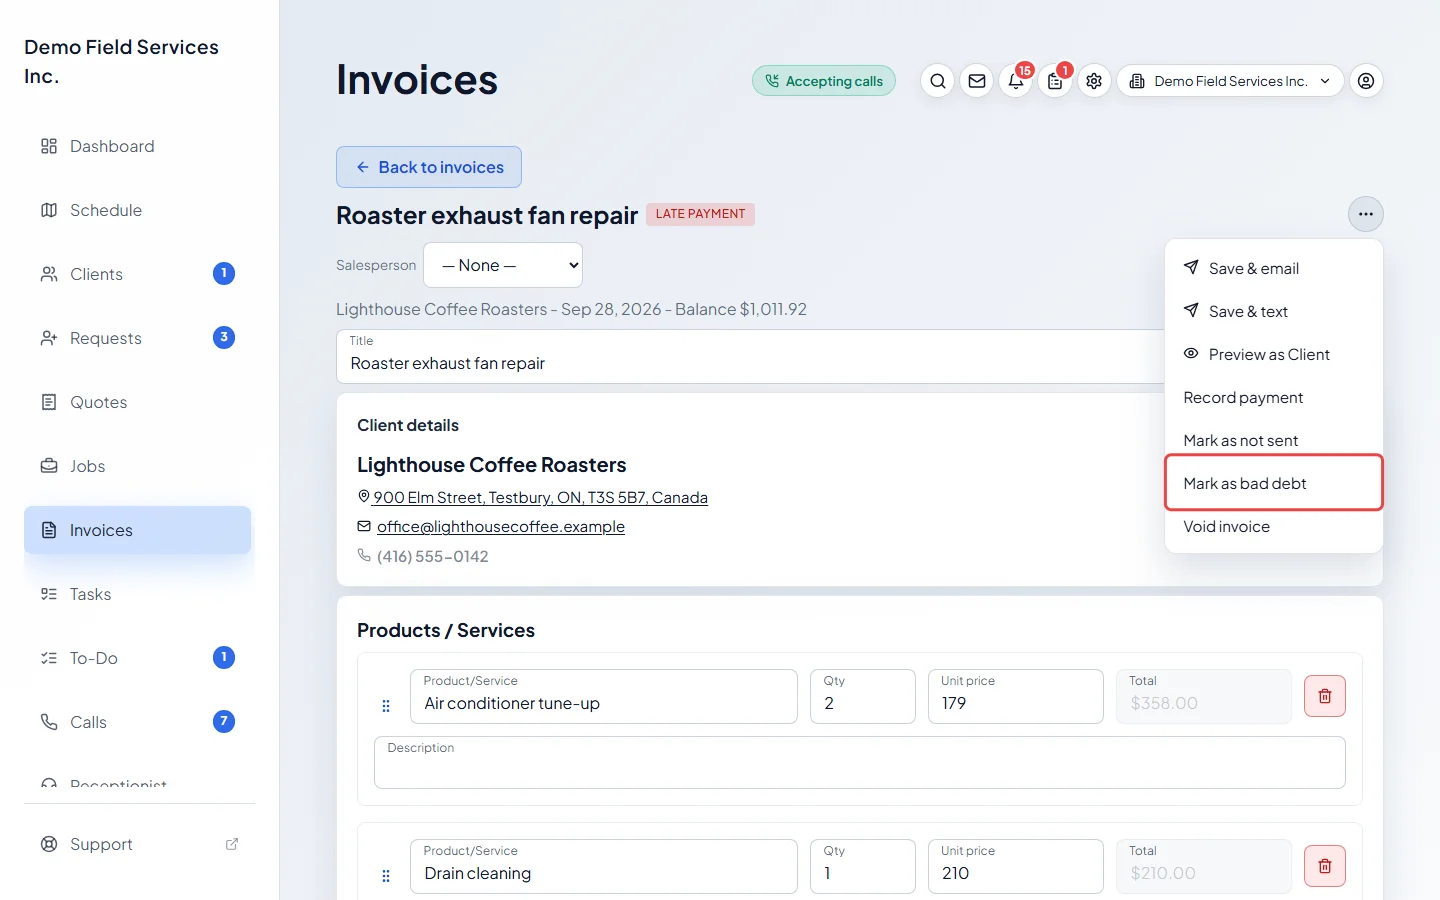The image size is (1440, 900).
Task: Open To-Do list in sidebar
Action: [138, 658]
